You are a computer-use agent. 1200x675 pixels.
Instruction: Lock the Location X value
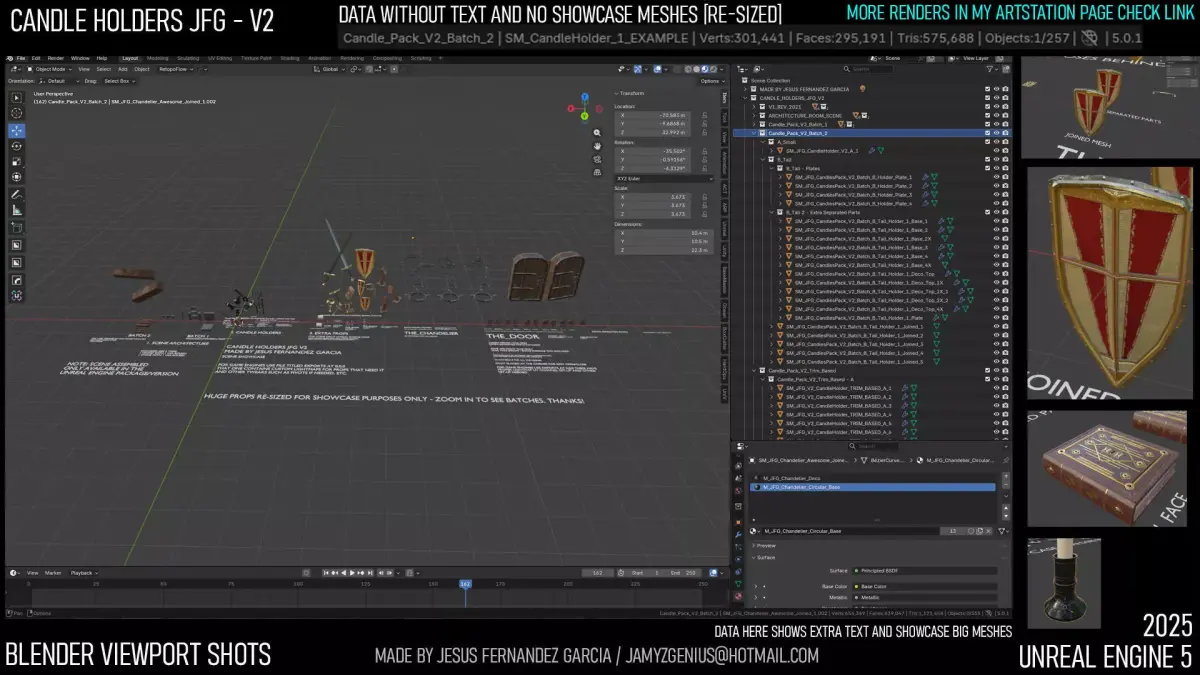[x=704, y=115]
